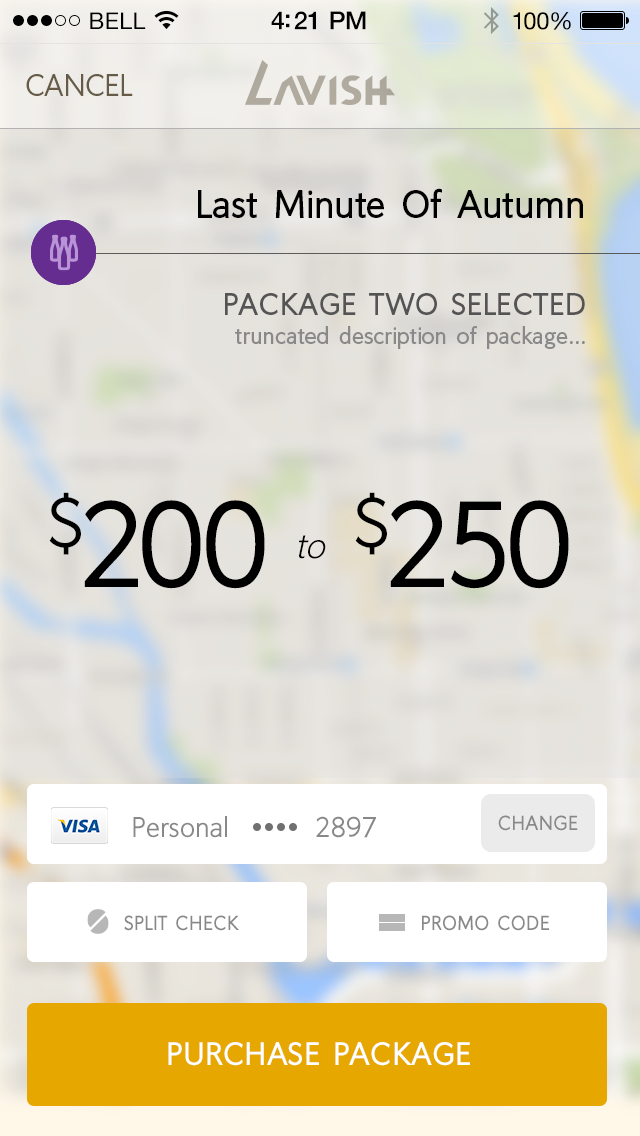Image resolution: width=640 pixels, height=1136 pixels.
Task: Click the Visa card logo
Action: [79, 826]
